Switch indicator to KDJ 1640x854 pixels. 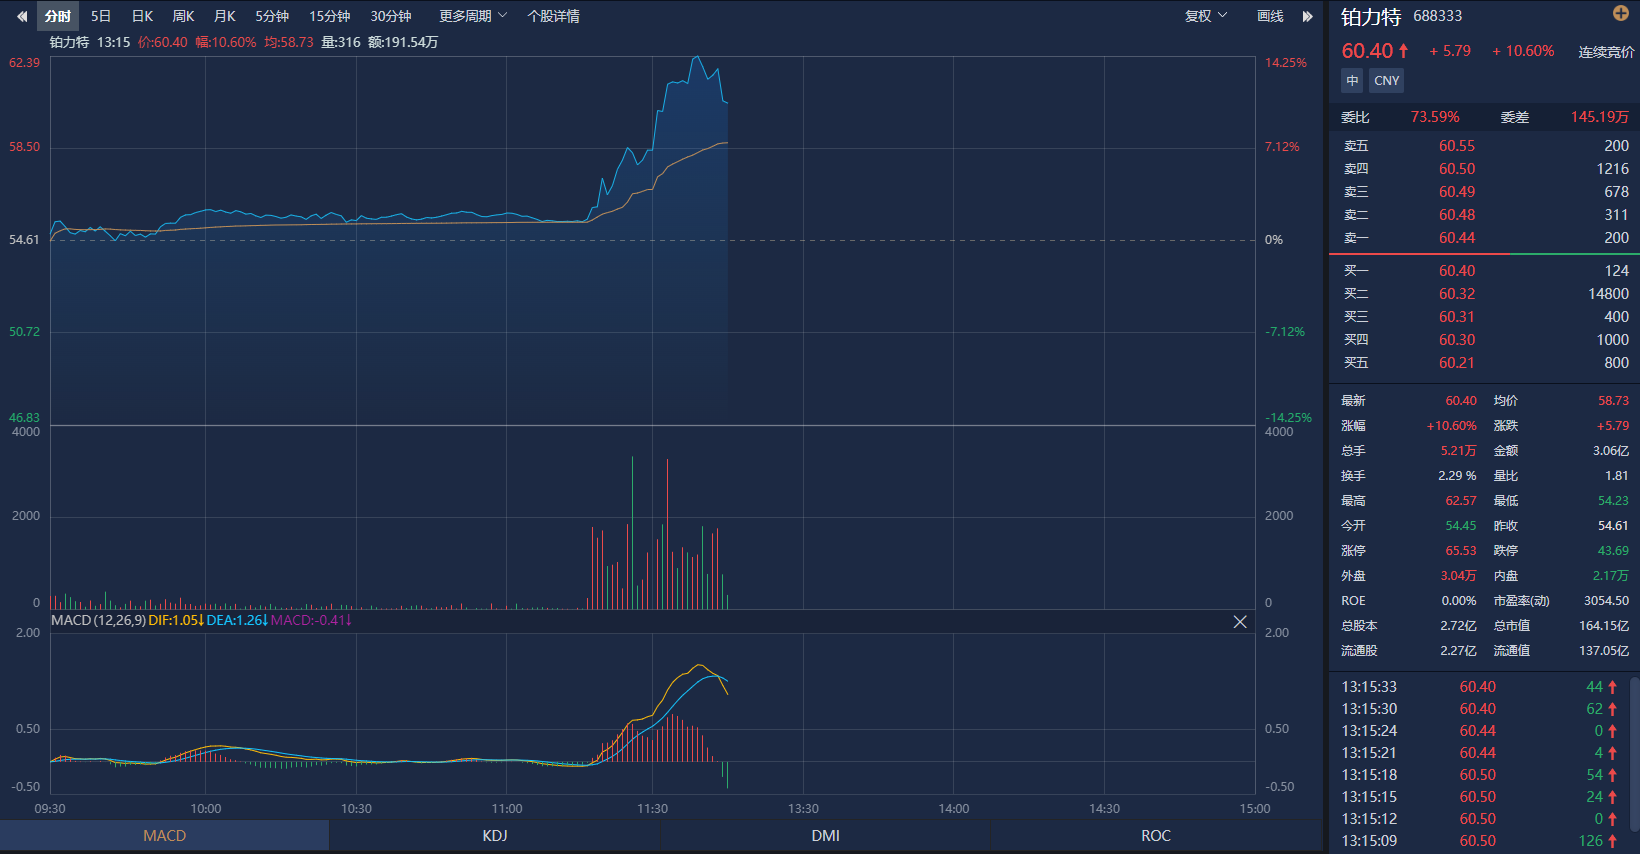[495, 836]
